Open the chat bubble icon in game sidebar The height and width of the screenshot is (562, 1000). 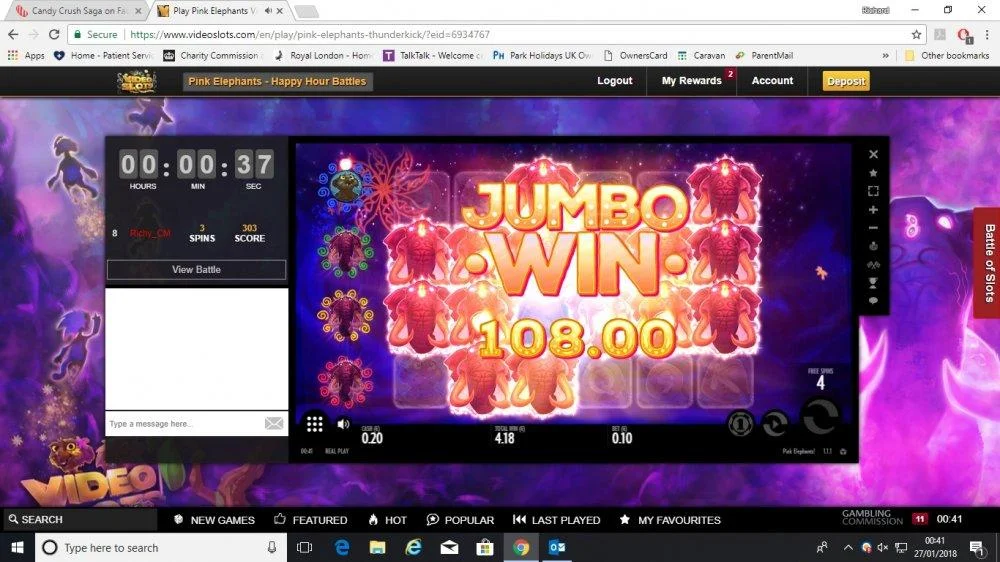pyautogui.click(x=873, y=300)
